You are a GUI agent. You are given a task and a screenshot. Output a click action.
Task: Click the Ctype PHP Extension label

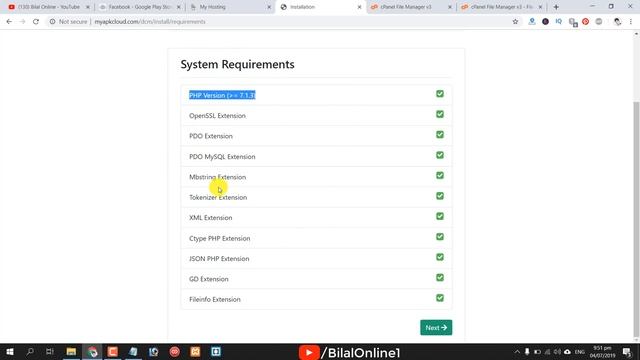point(220,238)
